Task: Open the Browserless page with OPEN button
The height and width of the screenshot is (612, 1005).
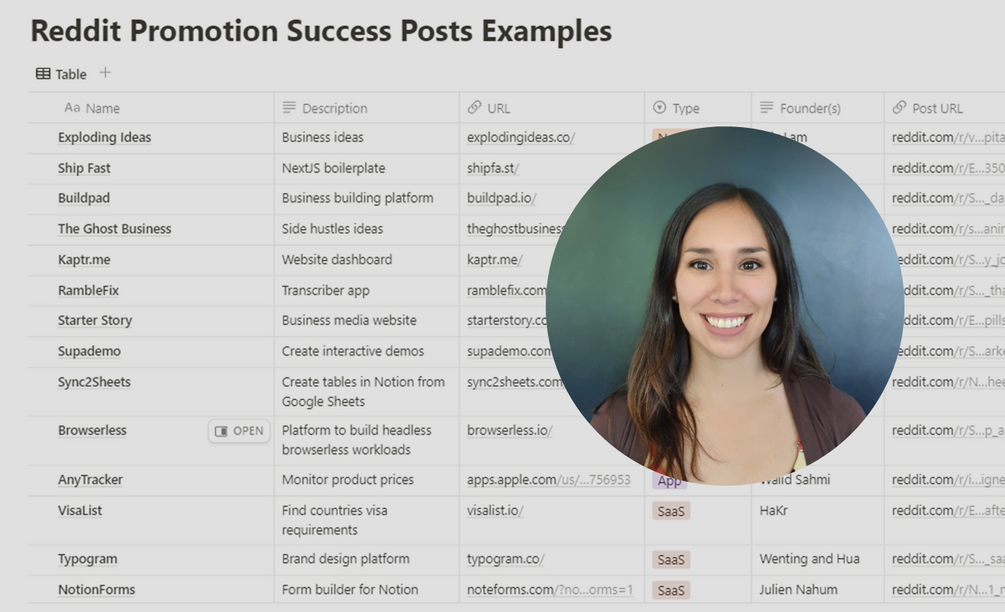Action: (x=239, y=431)
